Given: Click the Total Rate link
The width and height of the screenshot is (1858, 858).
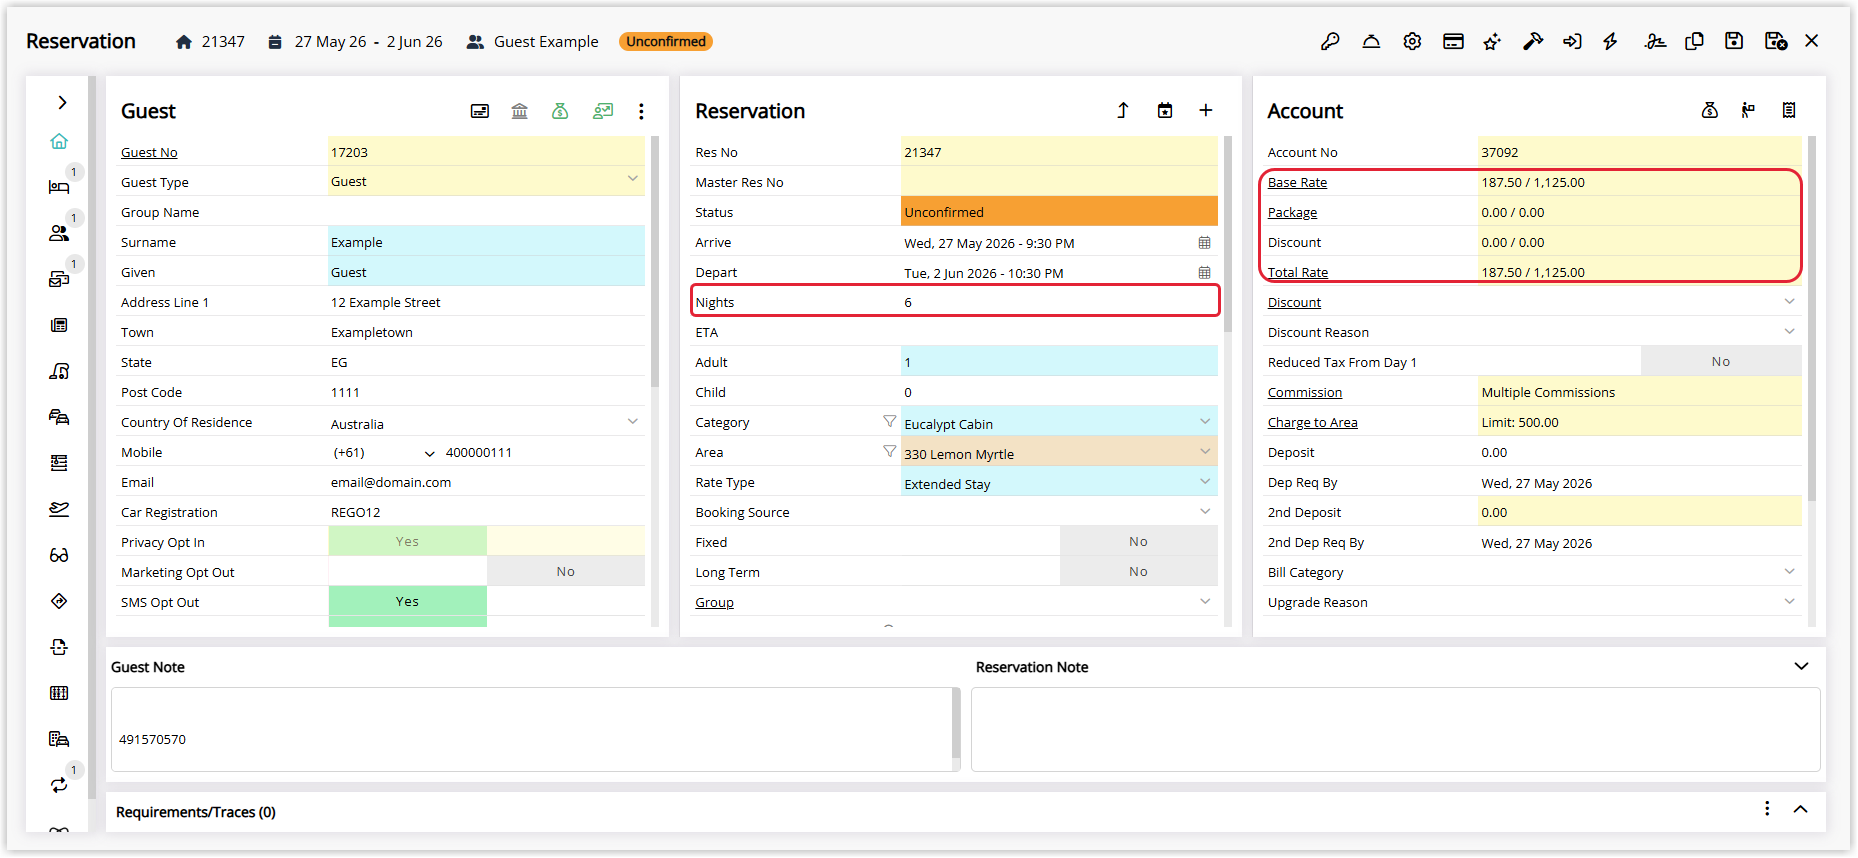Looking at the screenshot, I should pos(1298,272).
